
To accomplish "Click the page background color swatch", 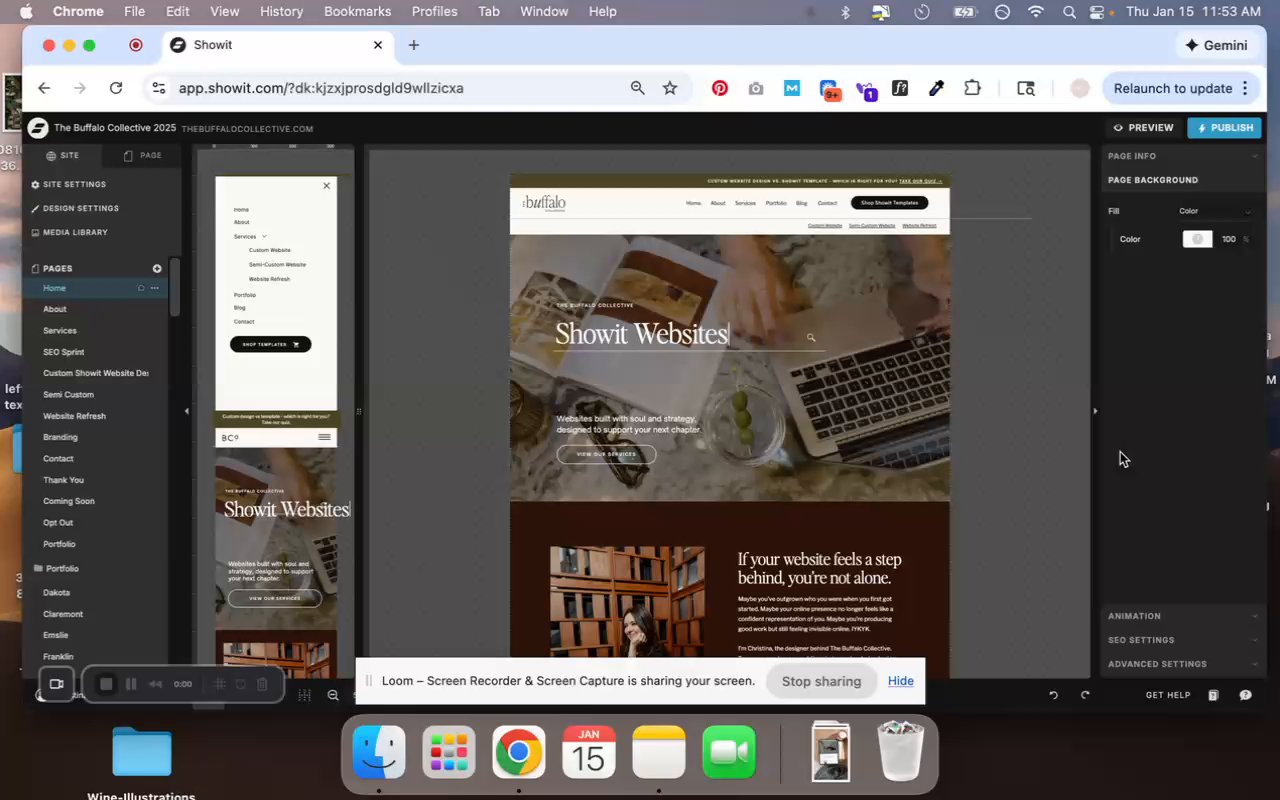I will (x=1197, y=239).
